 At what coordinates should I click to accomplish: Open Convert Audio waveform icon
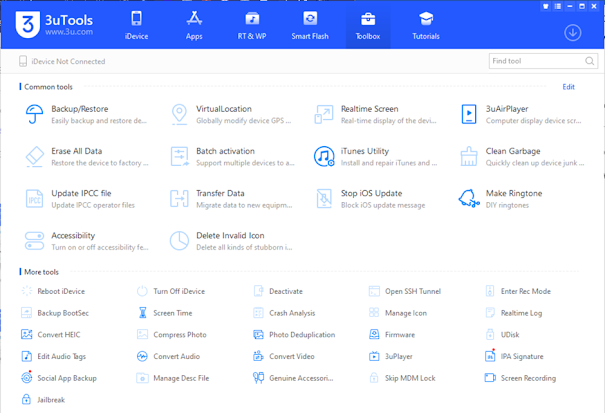click(142, 356)
